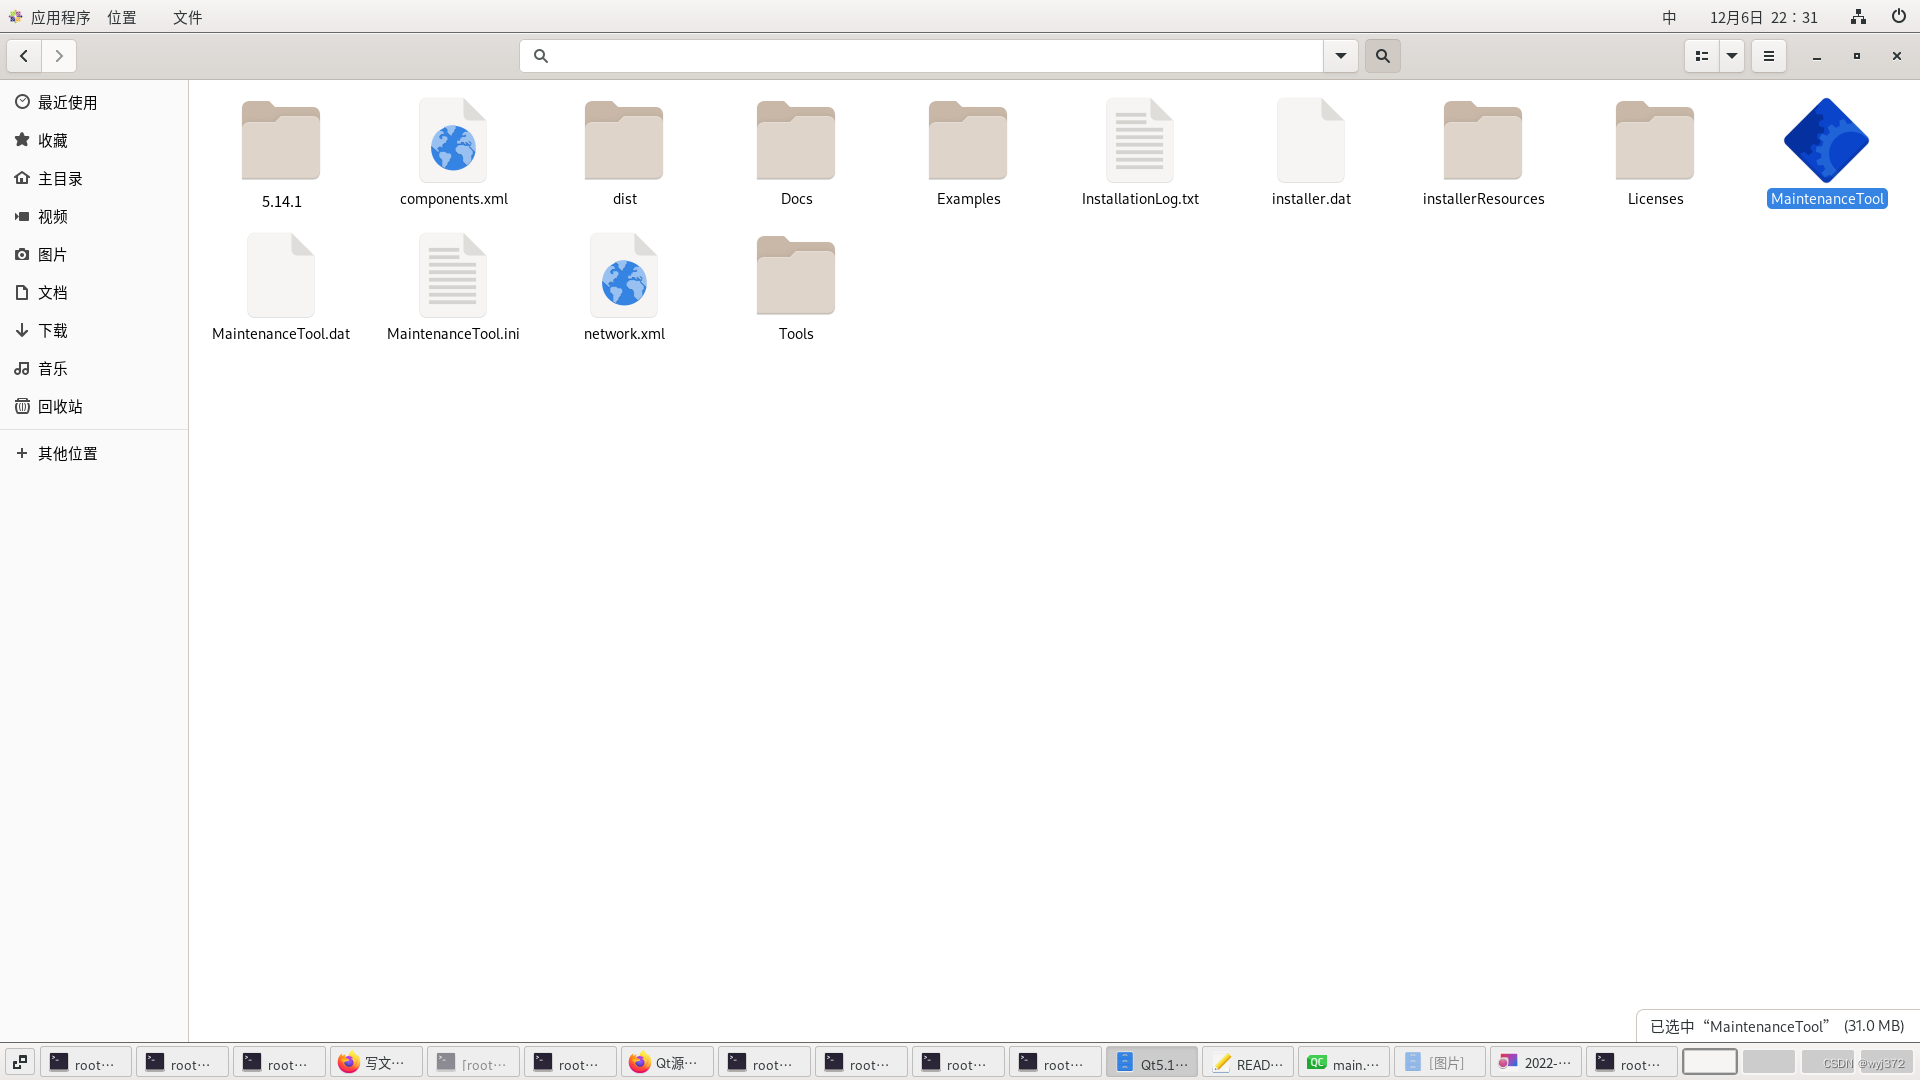Viewport: 1920px width, 1080px height.
Task: Click the show desktop button in taskbar
Action: [x=18, y=1062]
